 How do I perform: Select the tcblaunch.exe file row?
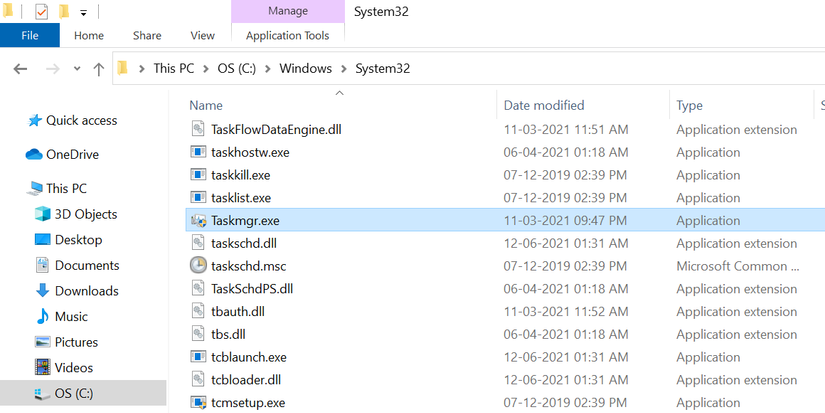click(x=249, y=357)
